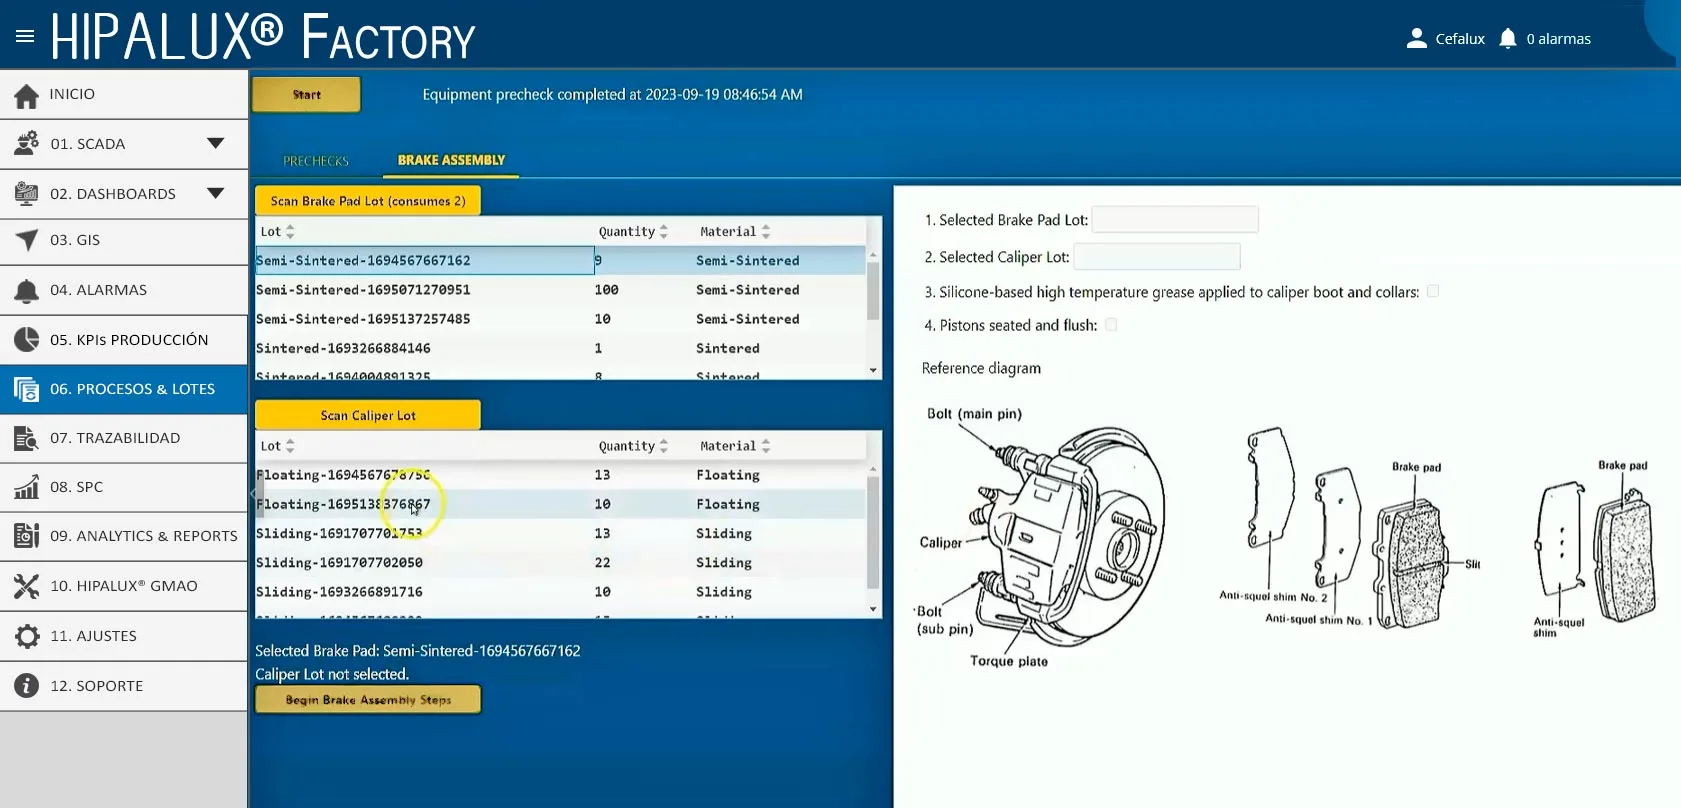Click the Cefalux user profile icon
Viewport: 1681px width, 808px height.
pos(1416,38)
